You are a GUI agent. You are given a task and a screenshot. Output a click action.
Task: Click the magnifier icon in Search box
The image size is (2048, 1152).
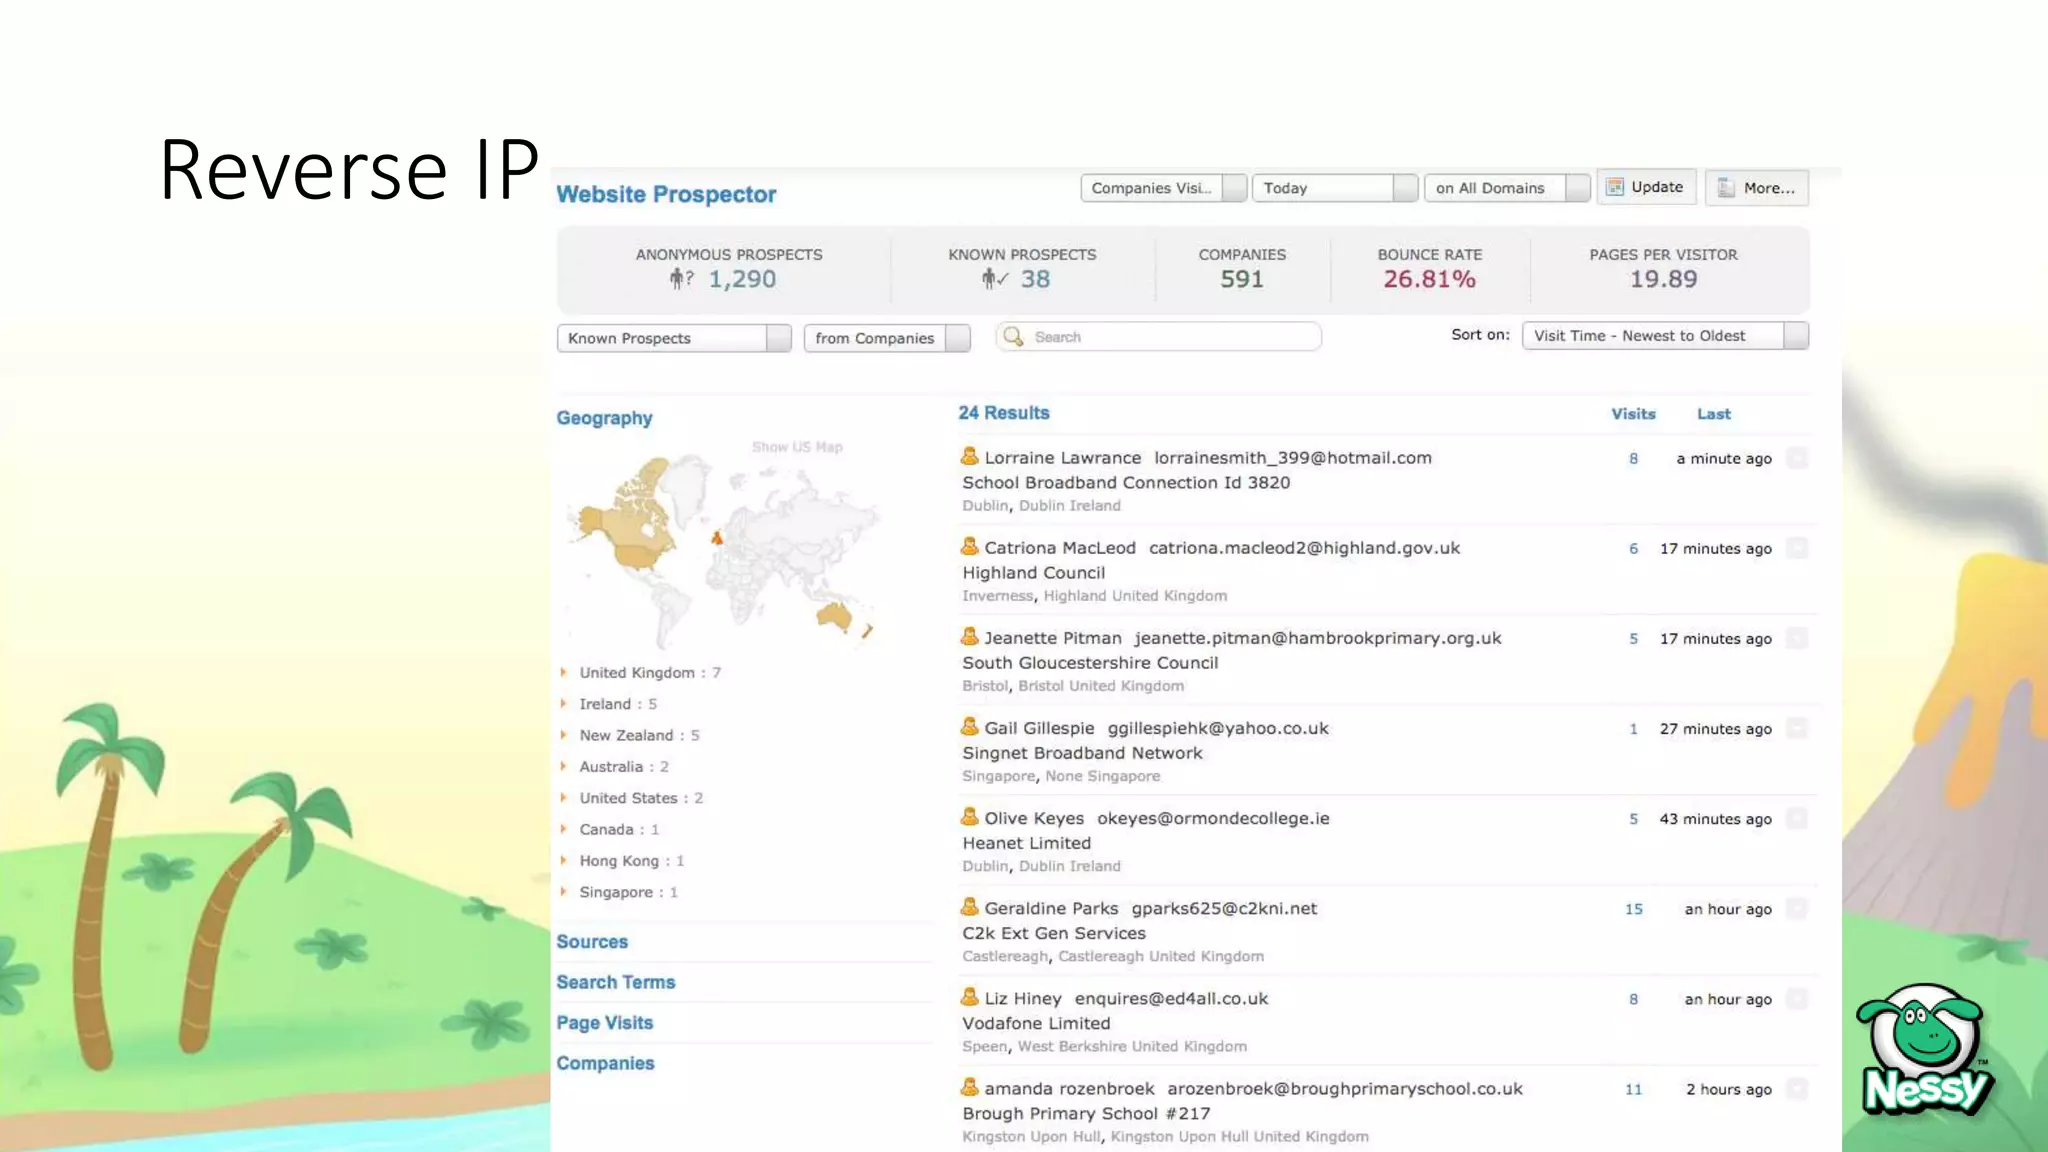(1013, 337)
